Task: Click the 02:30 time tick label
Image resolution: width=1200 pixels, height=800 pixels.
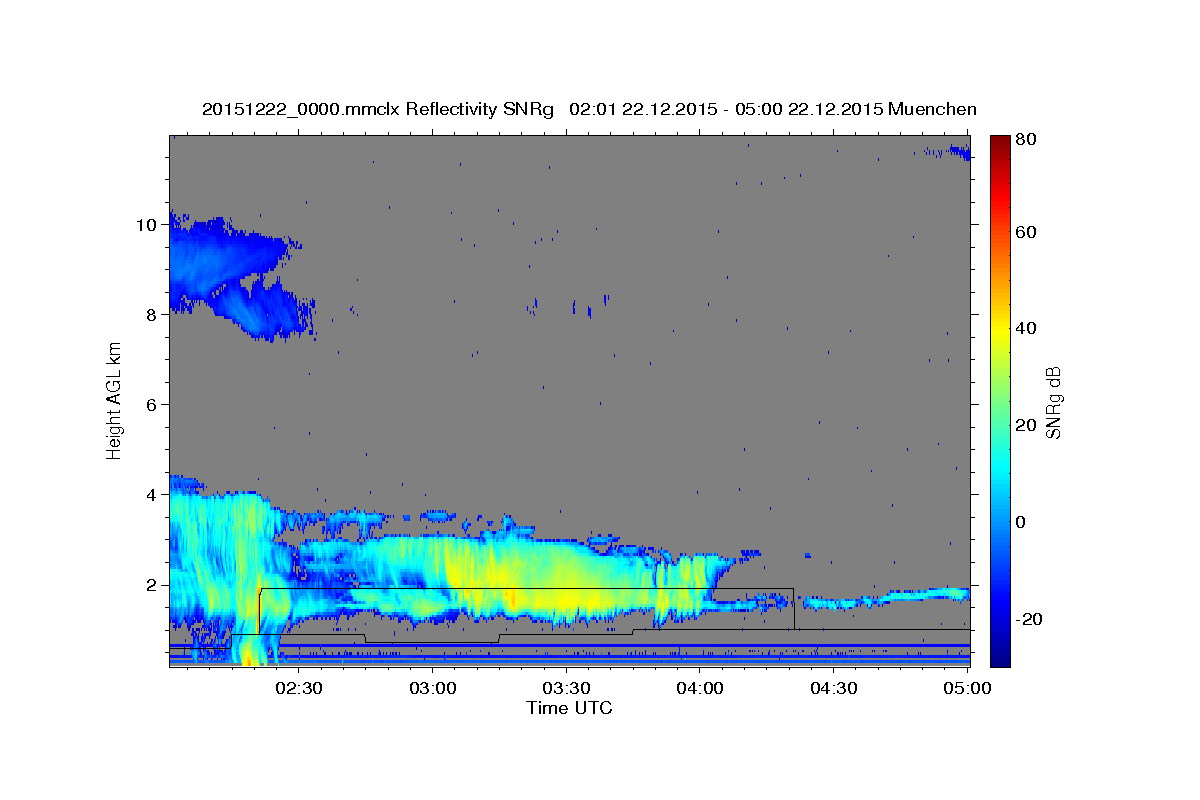Action: (298, 688)
